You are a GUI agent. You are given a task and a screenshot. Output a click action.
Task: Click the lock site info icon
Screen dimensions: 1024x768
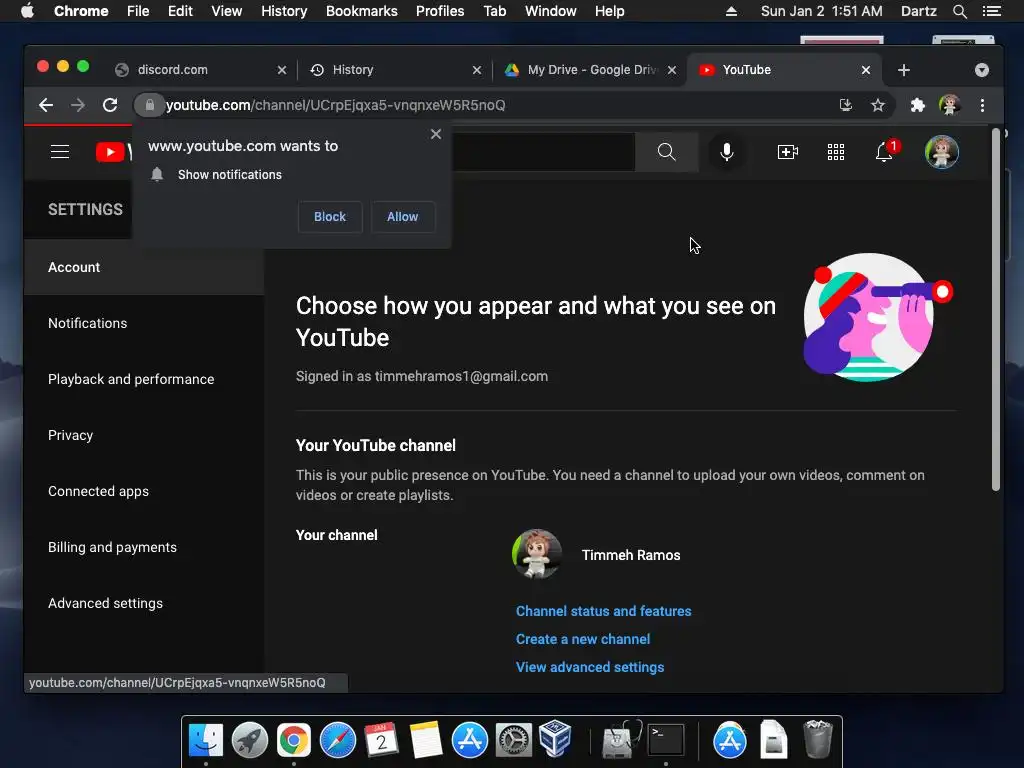pyautogui.click(x=150, y=105)
